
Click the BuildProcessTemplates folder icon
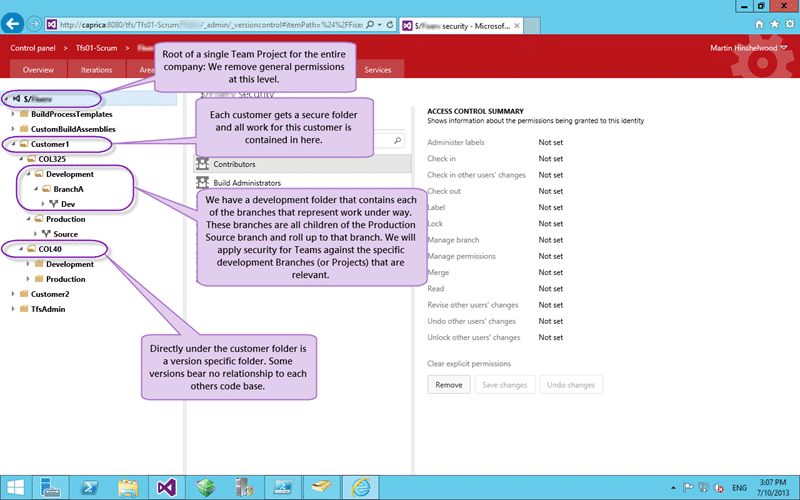pos(23,114)
